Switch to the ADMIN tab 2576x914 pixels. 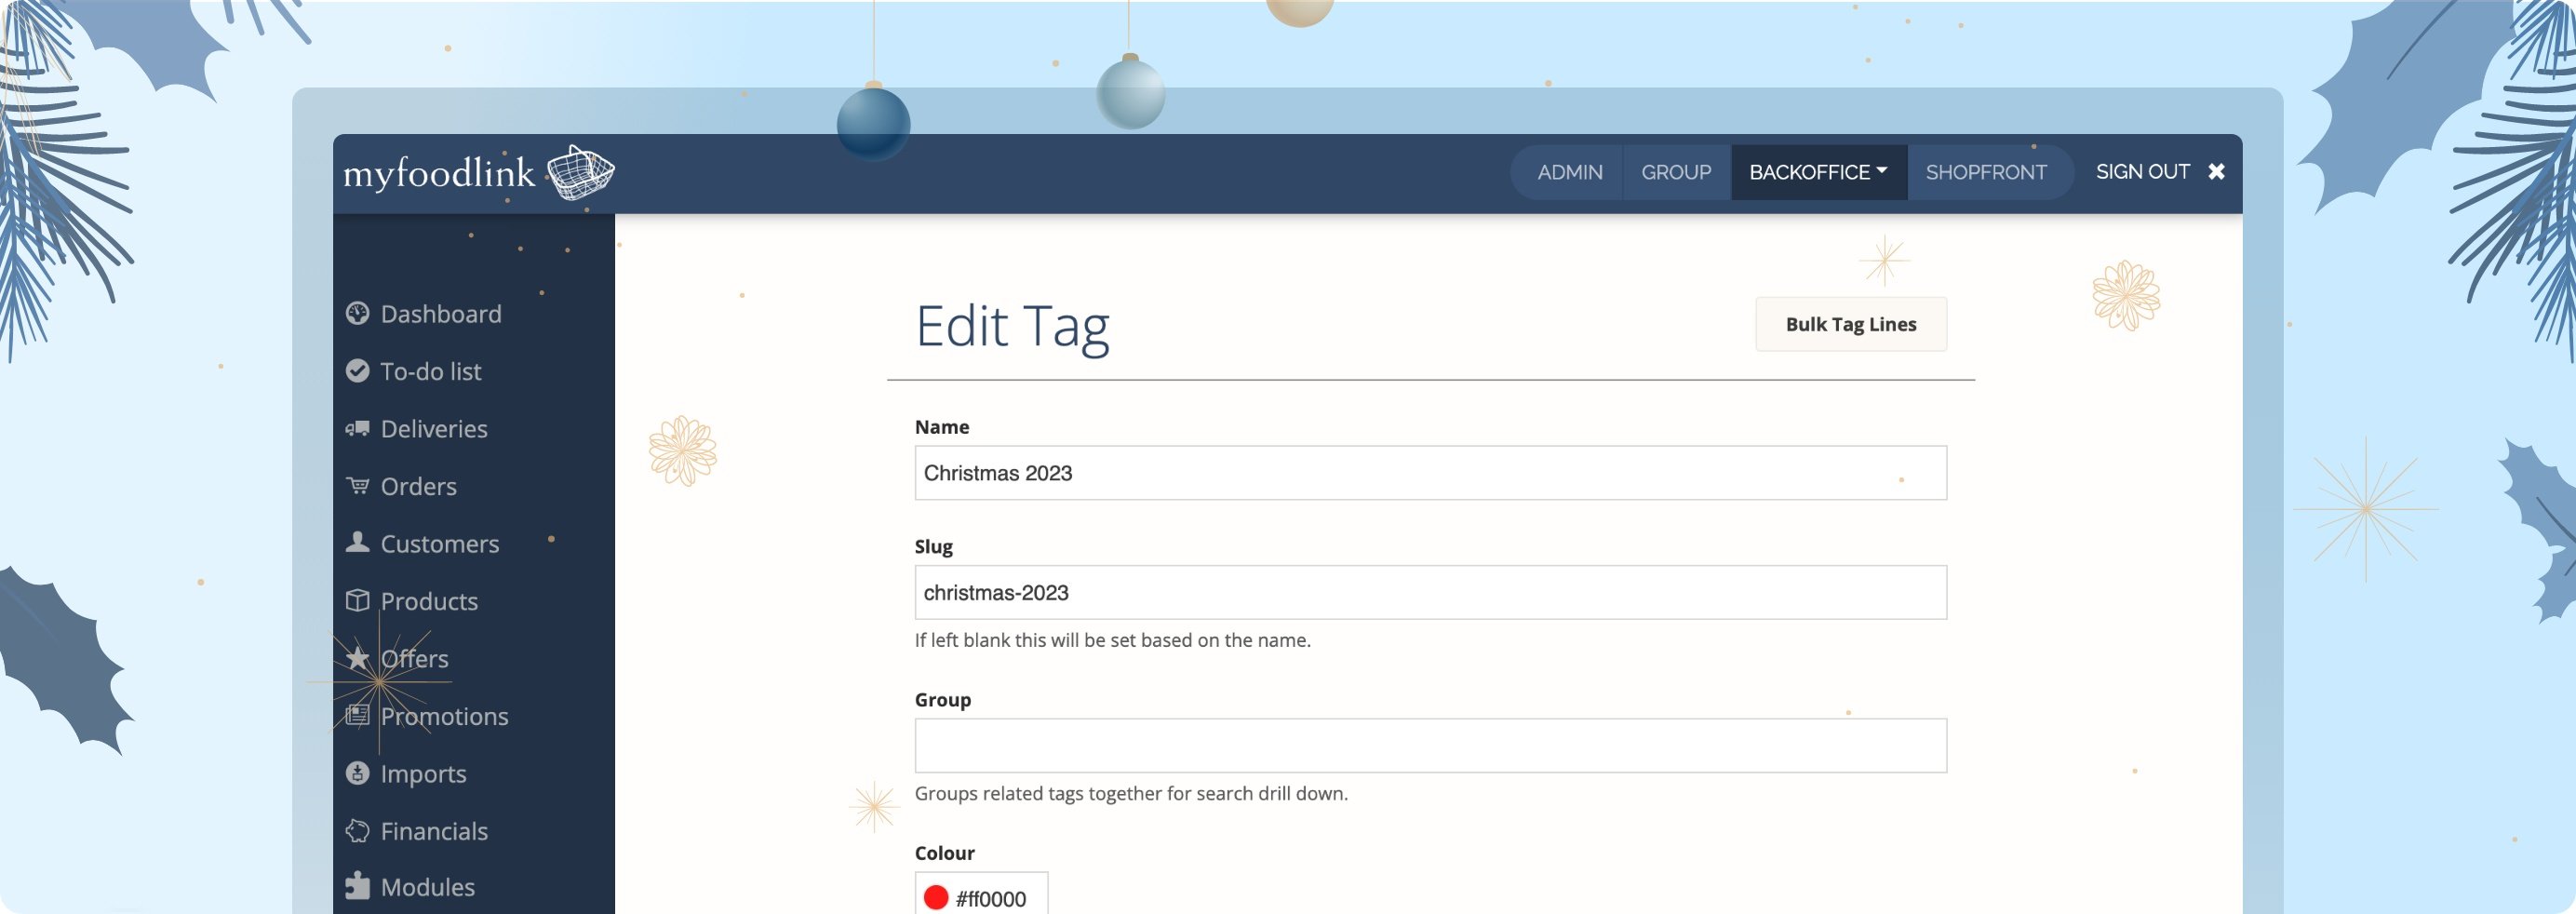tap(1569, 172)
